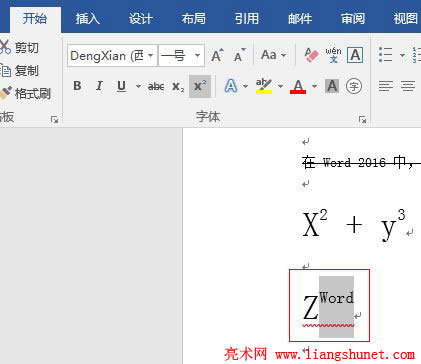The image size is (421, 364).
Task: Click the y³ term in the document
Action: [393, 224]
